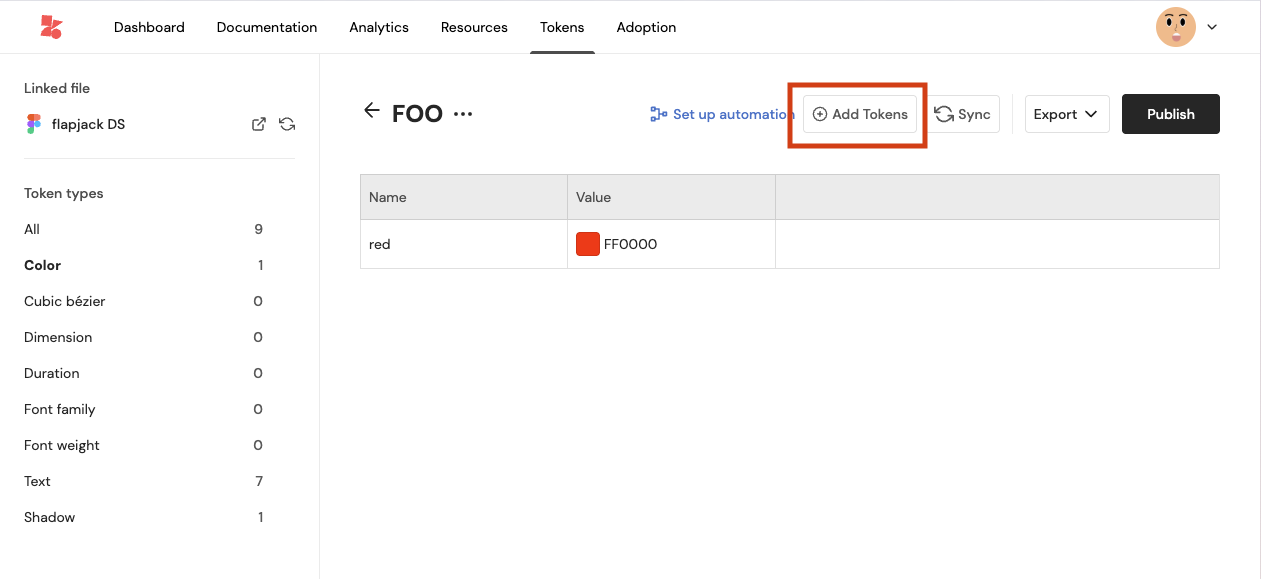Expand the Export dropdown
The width and height of the screenshot is (1261, 579).
(x=1067, y=114)
